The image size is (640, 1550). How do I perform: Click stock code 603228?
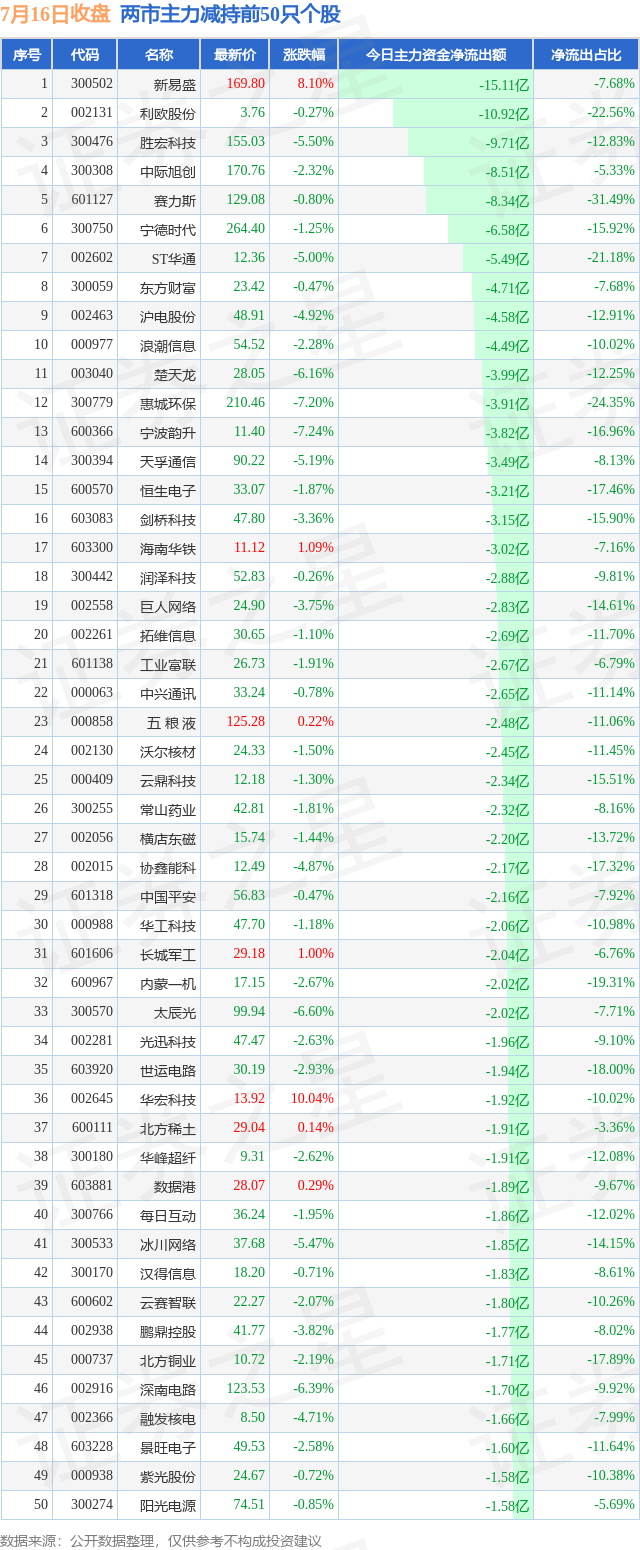91,1448
